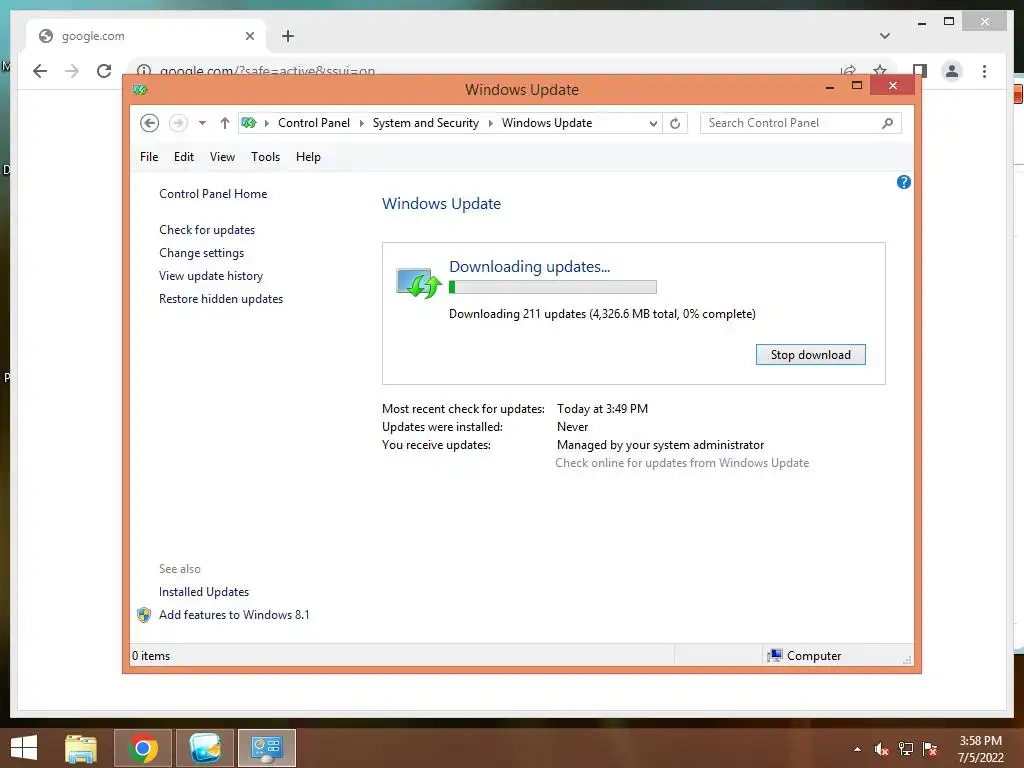Select System and Security breadcrumb
This screenshot has width=1024, height=768.
(426, 123)
